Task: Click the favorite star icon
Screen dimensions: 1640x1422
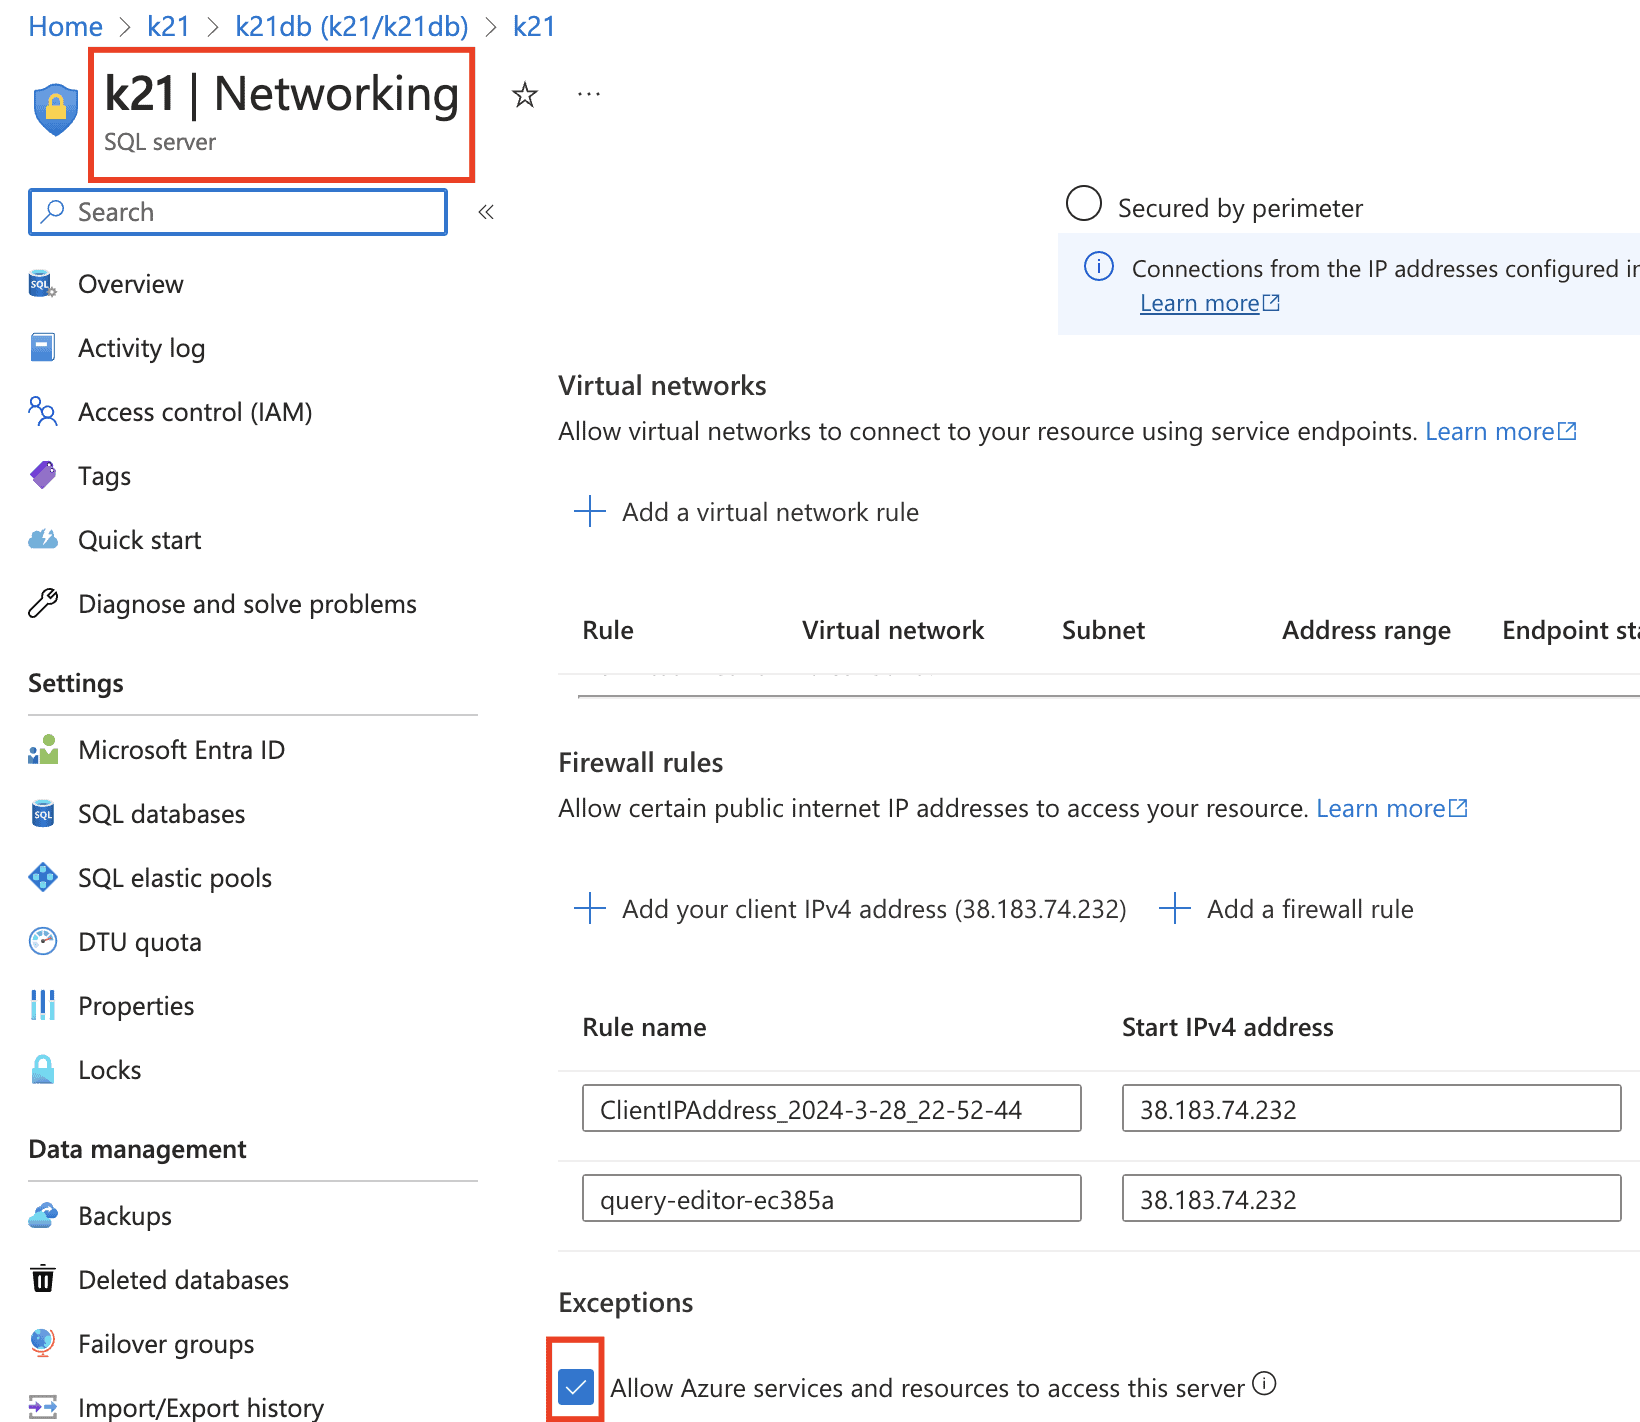Action: pos(524,96)
